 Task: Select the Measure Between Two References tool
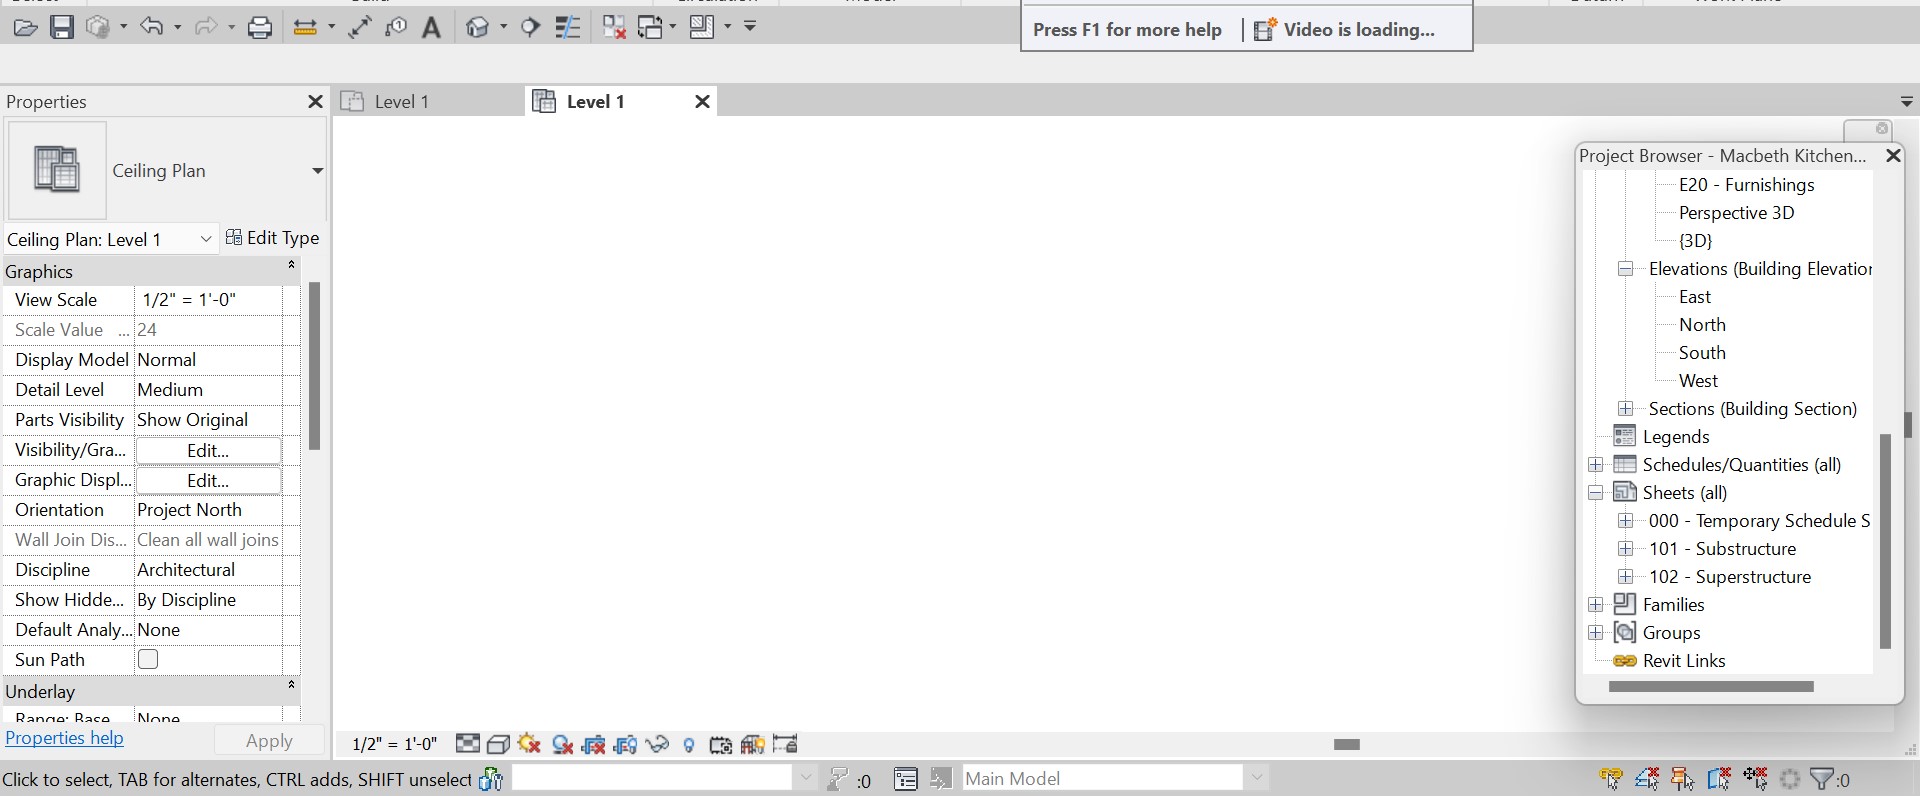coord(306,28)
